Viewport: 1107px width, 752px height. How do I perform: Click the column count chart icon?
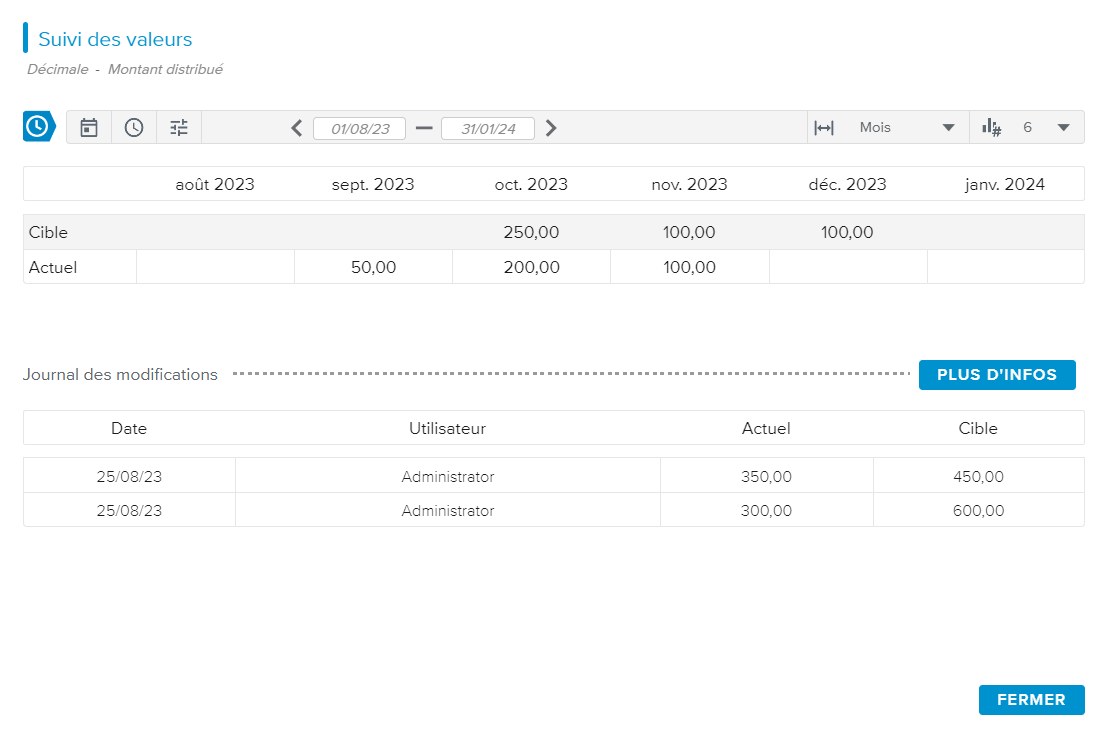point(991,128)
